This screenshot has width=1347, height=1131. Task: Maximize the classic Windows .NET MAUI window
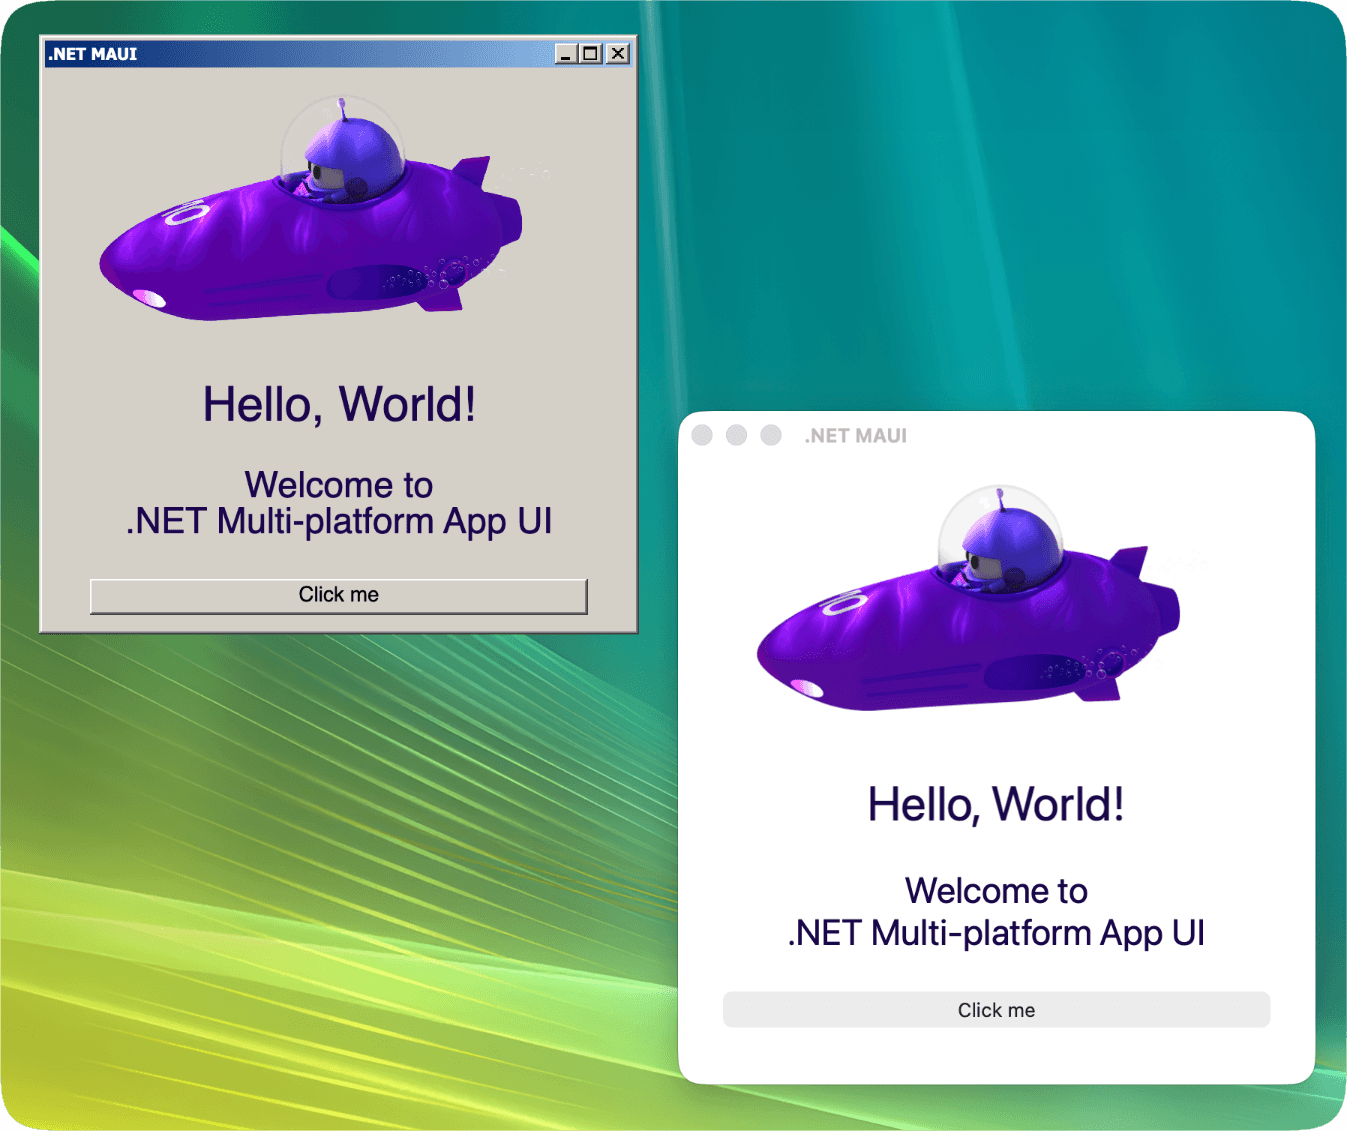591,54
